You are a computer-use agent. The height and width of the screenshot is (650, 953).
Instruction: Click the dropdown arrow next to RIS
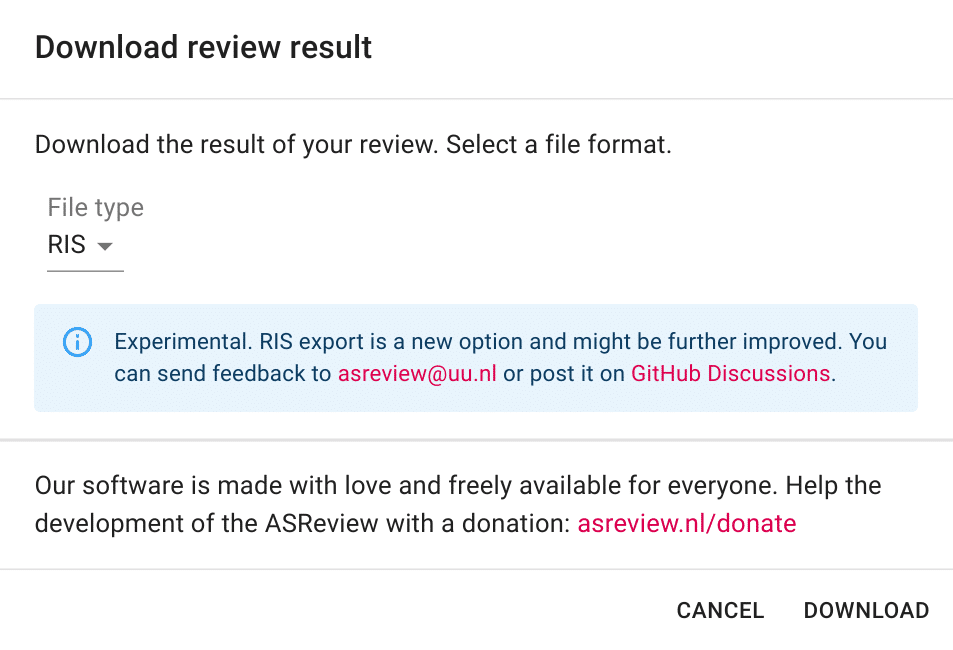pyautogui.click(x=106, y=245)
